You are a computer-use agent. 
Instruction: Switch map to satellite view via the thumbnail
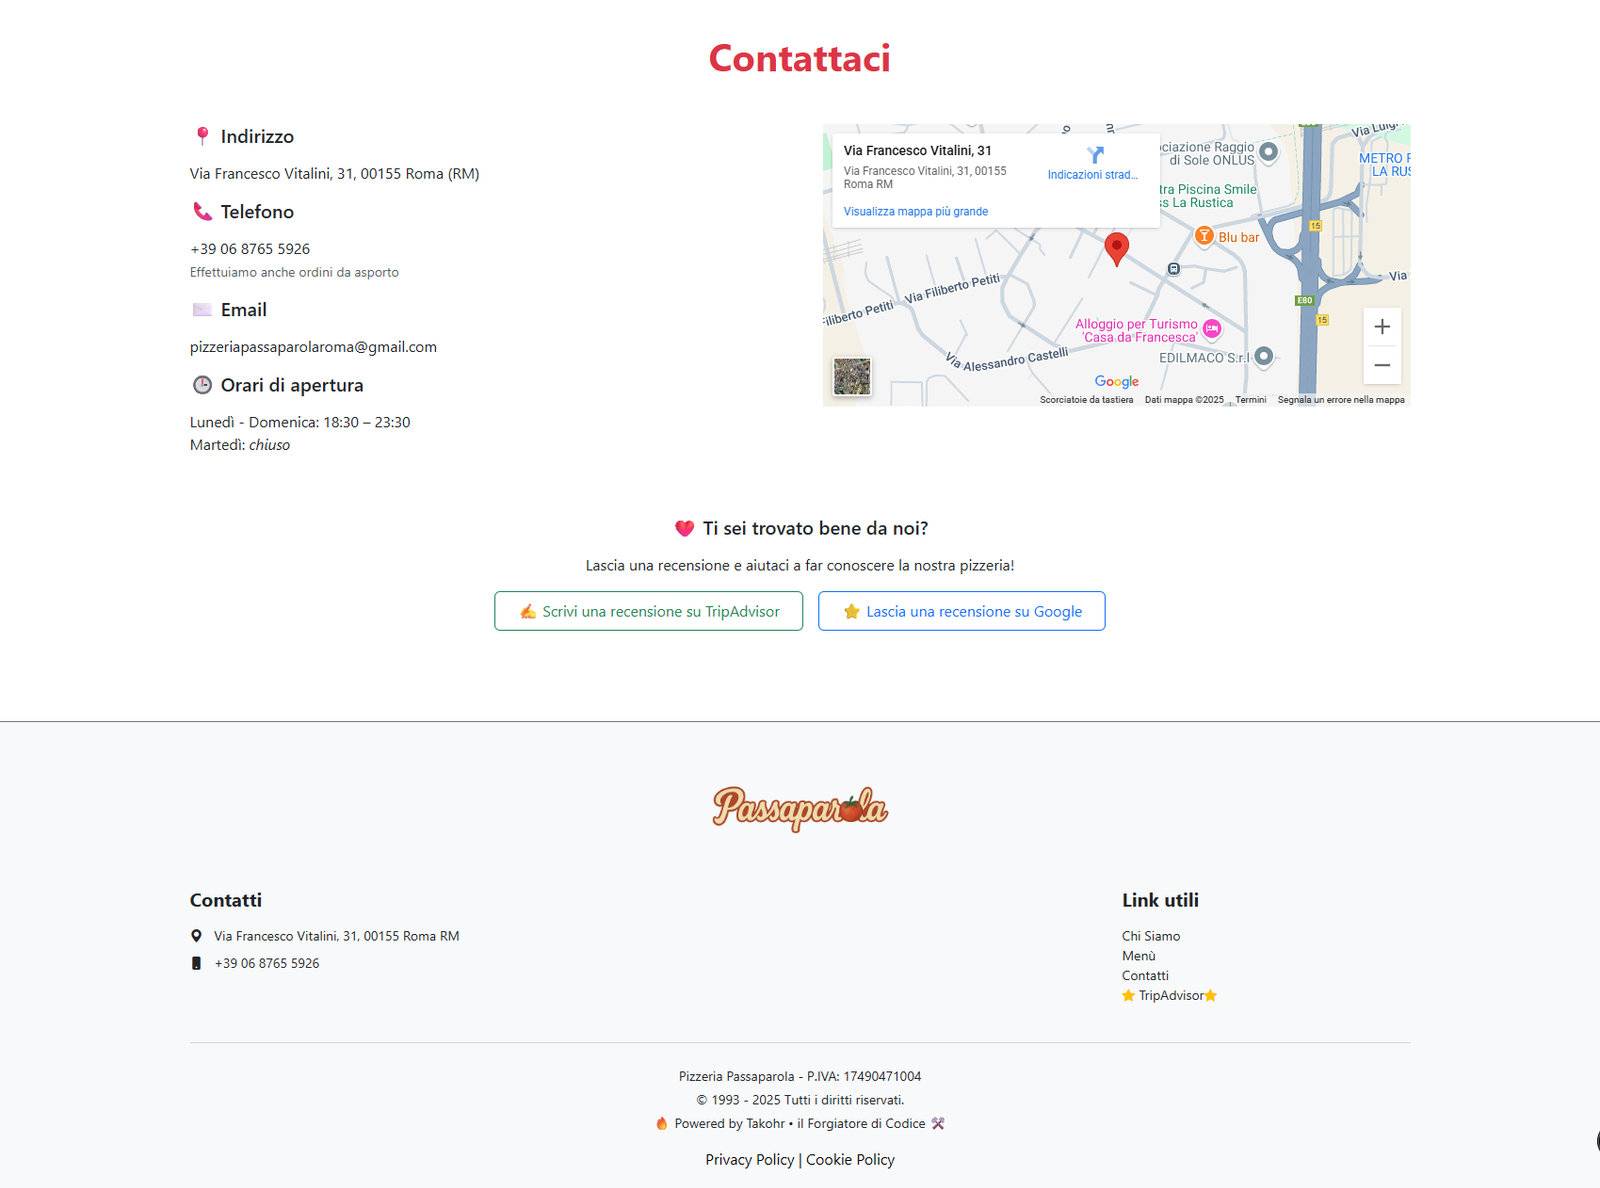pos(851,377)
